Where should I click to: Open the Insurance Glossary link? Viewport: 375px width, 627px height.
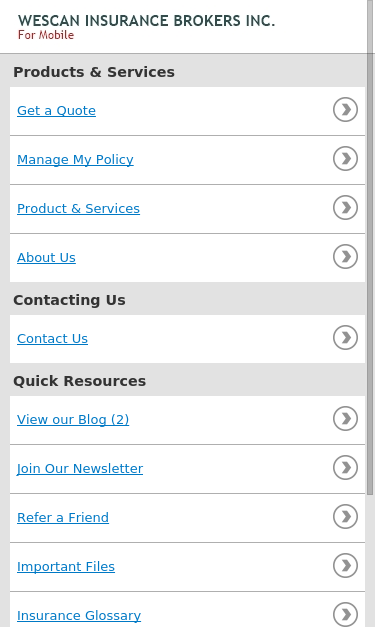(79, 616)
